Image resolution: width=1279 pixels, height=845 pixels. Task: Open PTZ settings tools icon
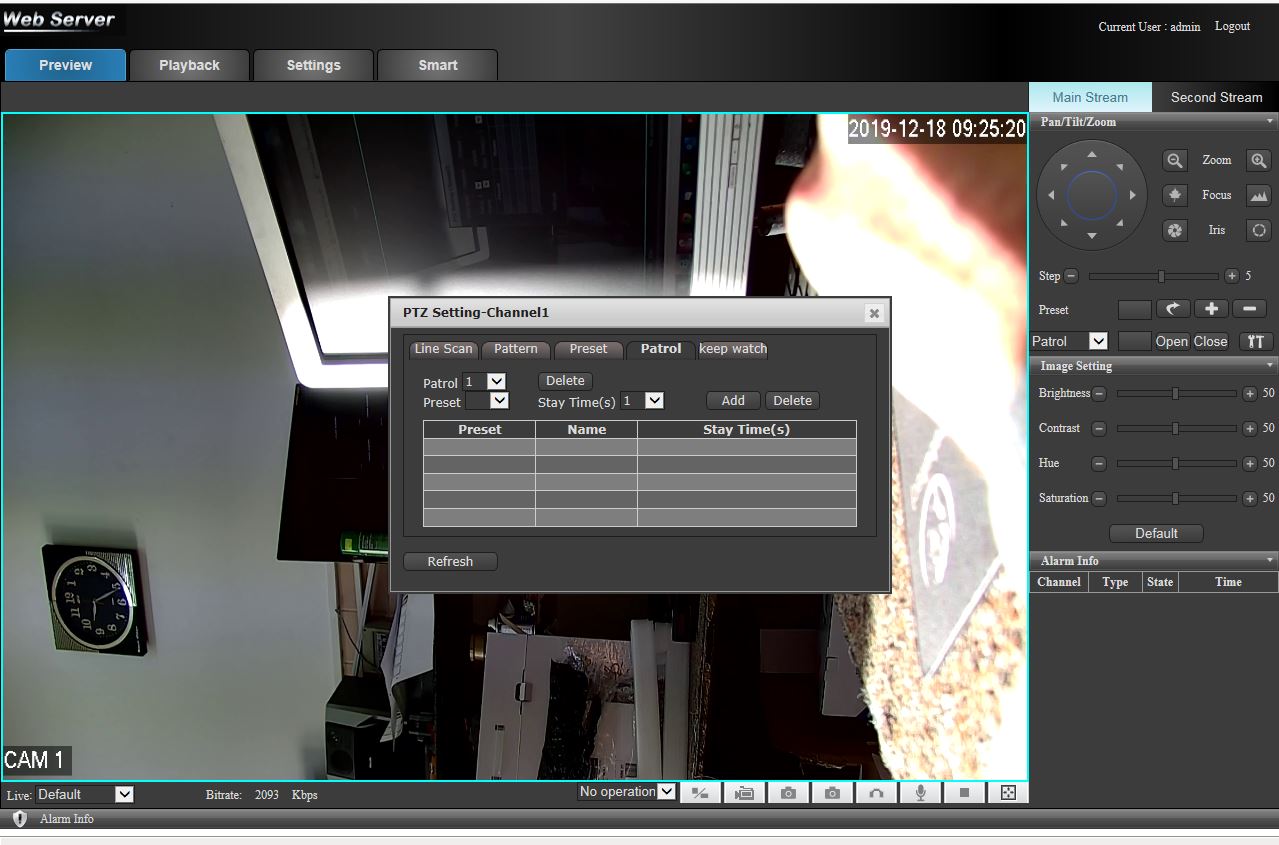(x=1257, y=341)
